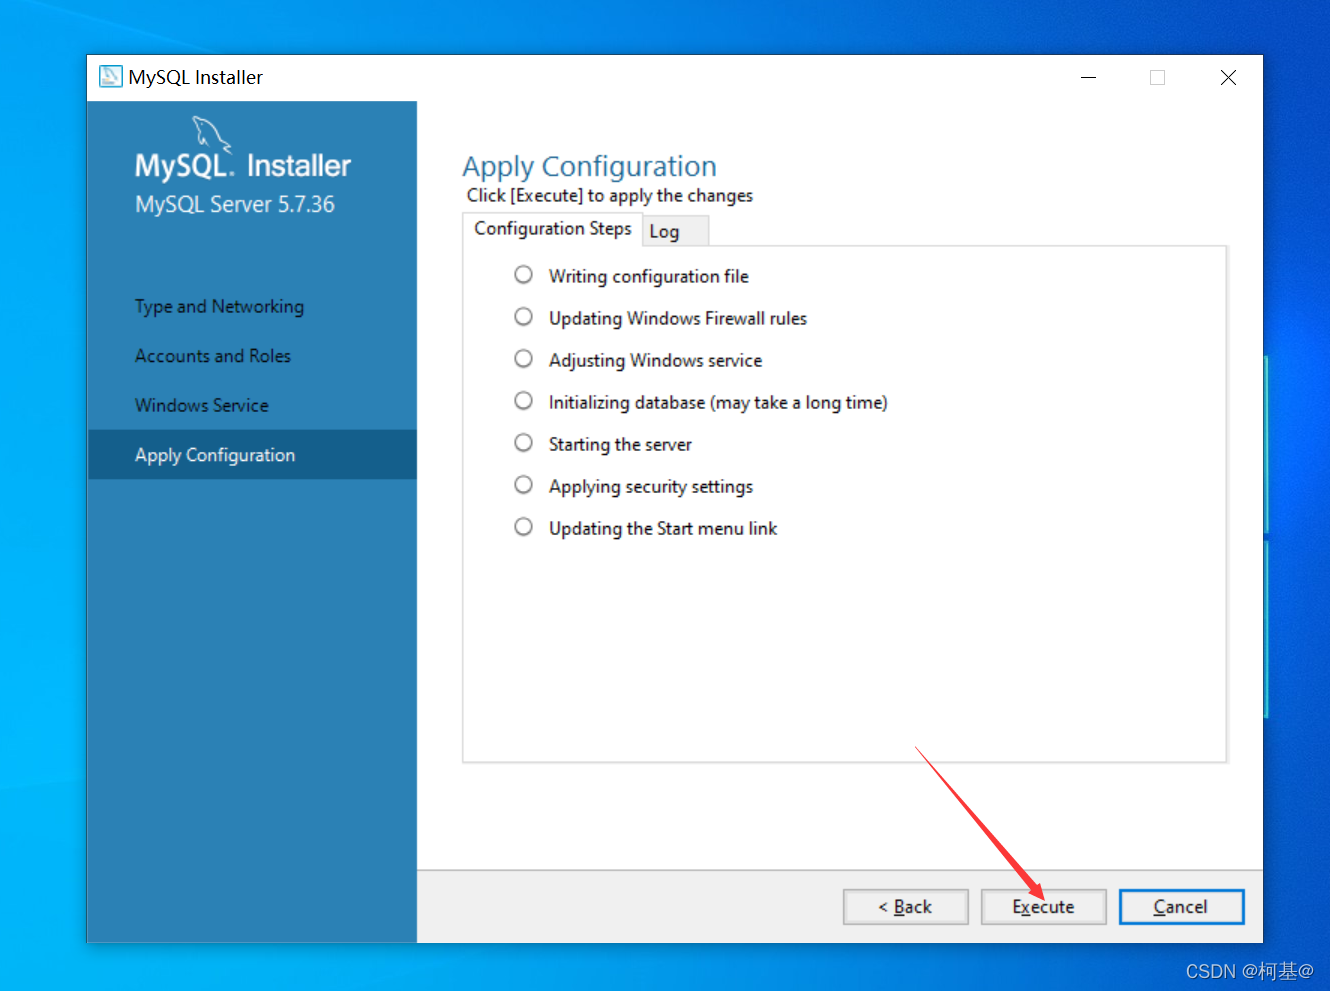Click the 'Starting the server' text
This screenshot has height=991, width=1330.
point(620,445)
